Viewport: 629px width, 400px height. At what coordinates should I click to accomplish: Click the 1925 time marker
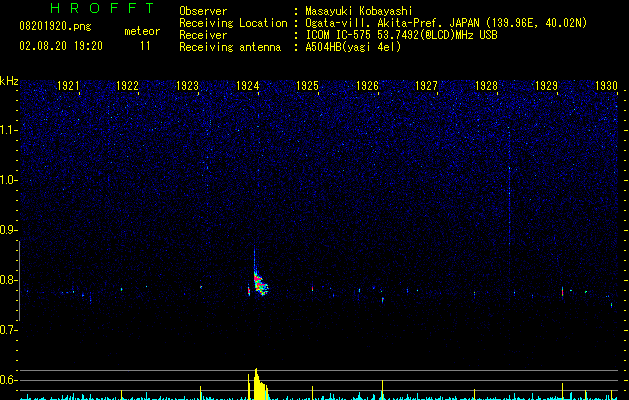tap(307, 86)
